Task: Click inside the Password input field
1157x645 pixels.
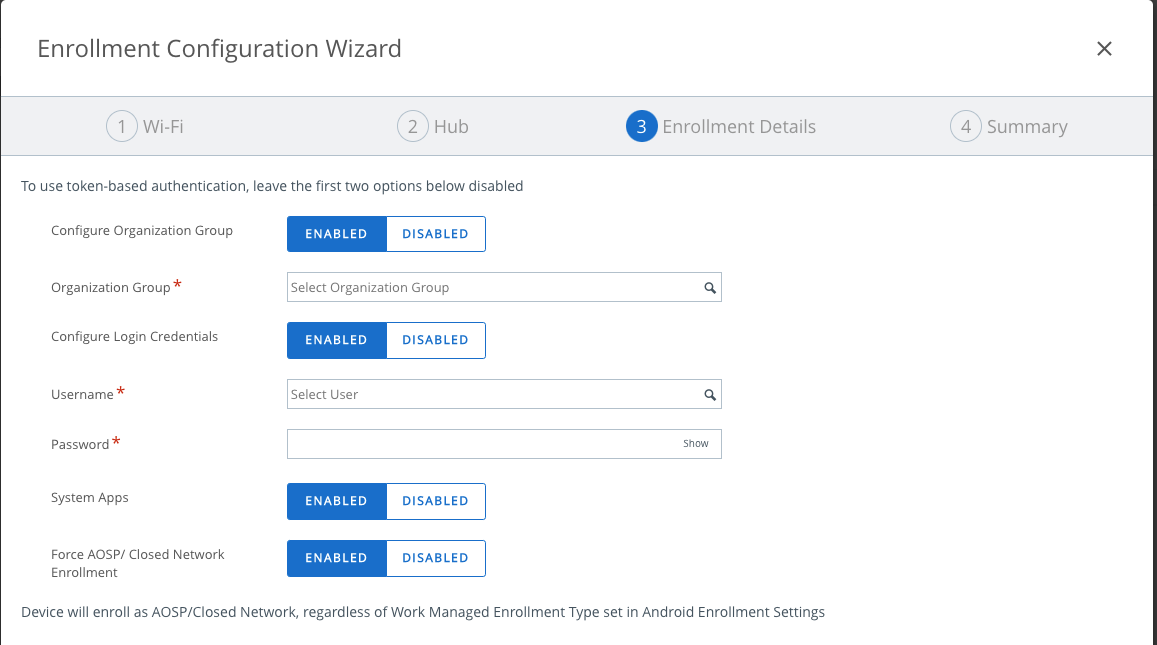Action: click(x=480, y=443)
